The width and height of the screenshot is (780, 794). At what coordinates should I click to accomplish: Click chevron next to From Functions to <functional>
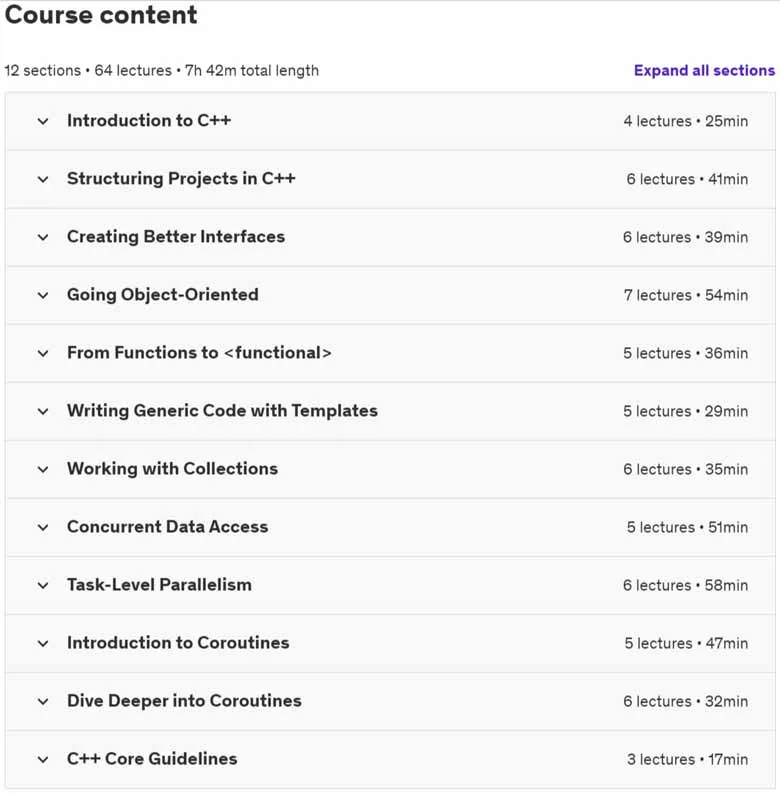coord(43,353)
